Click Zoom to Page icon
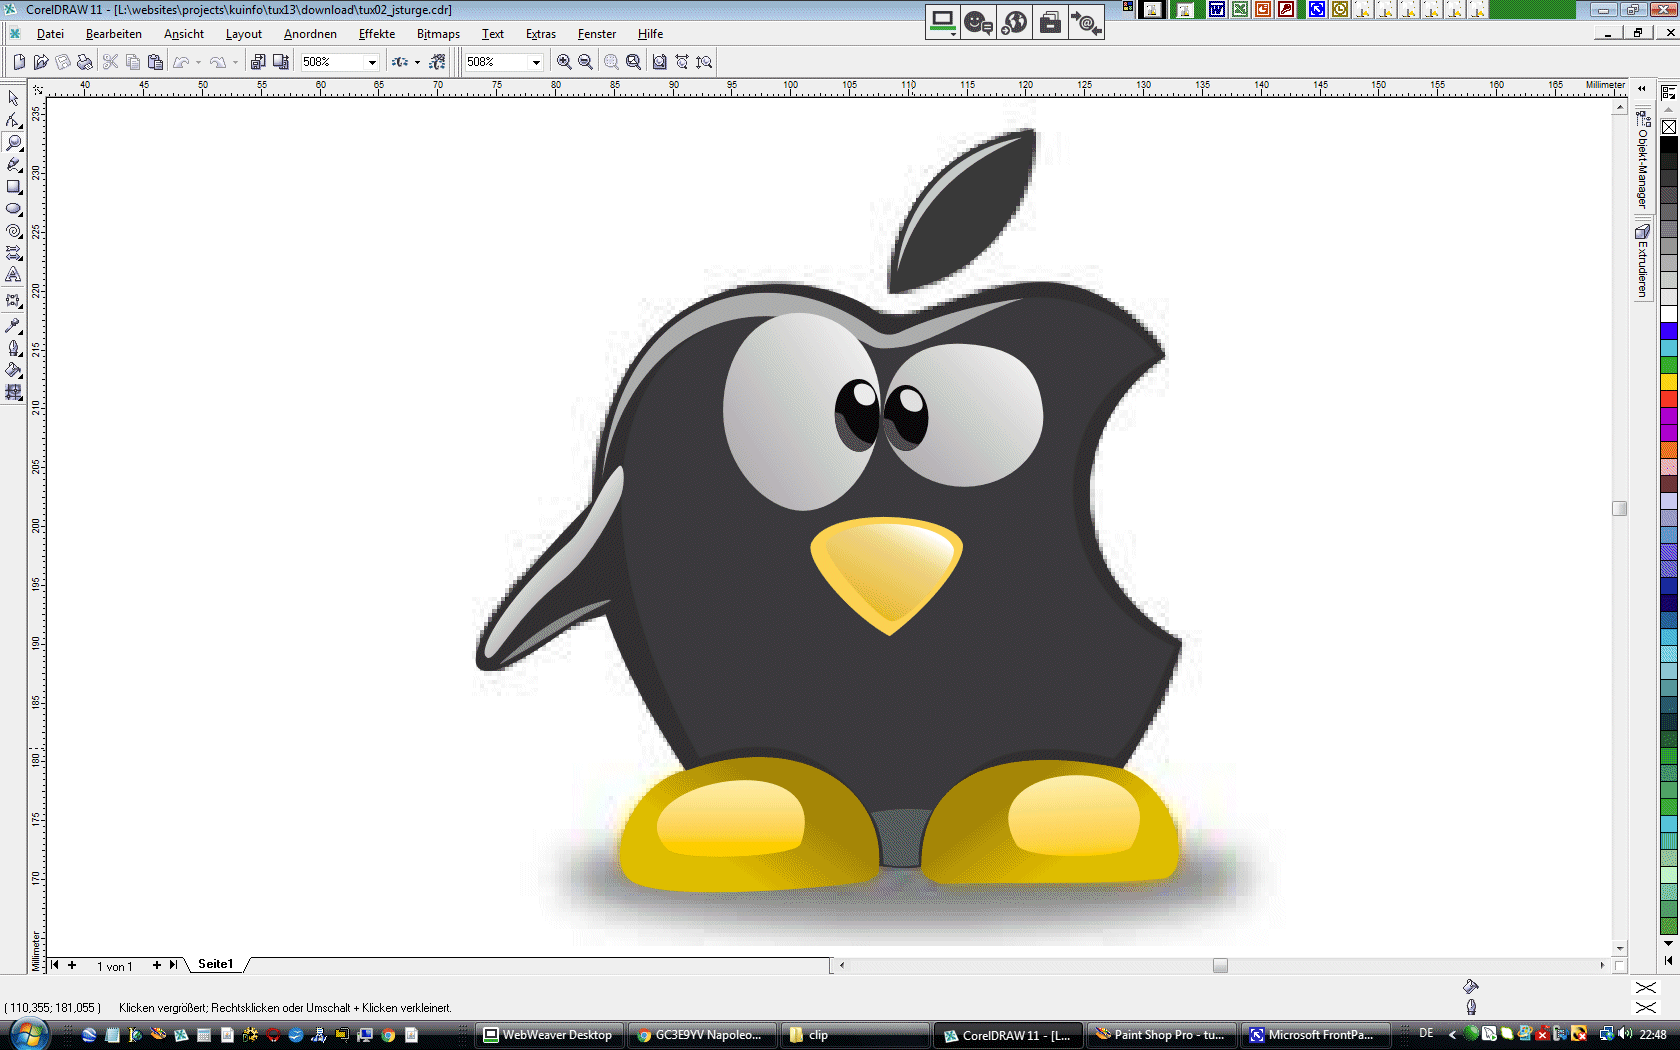The width and height of the screenshot is (1680, 1050). click(x=660, y=62)
